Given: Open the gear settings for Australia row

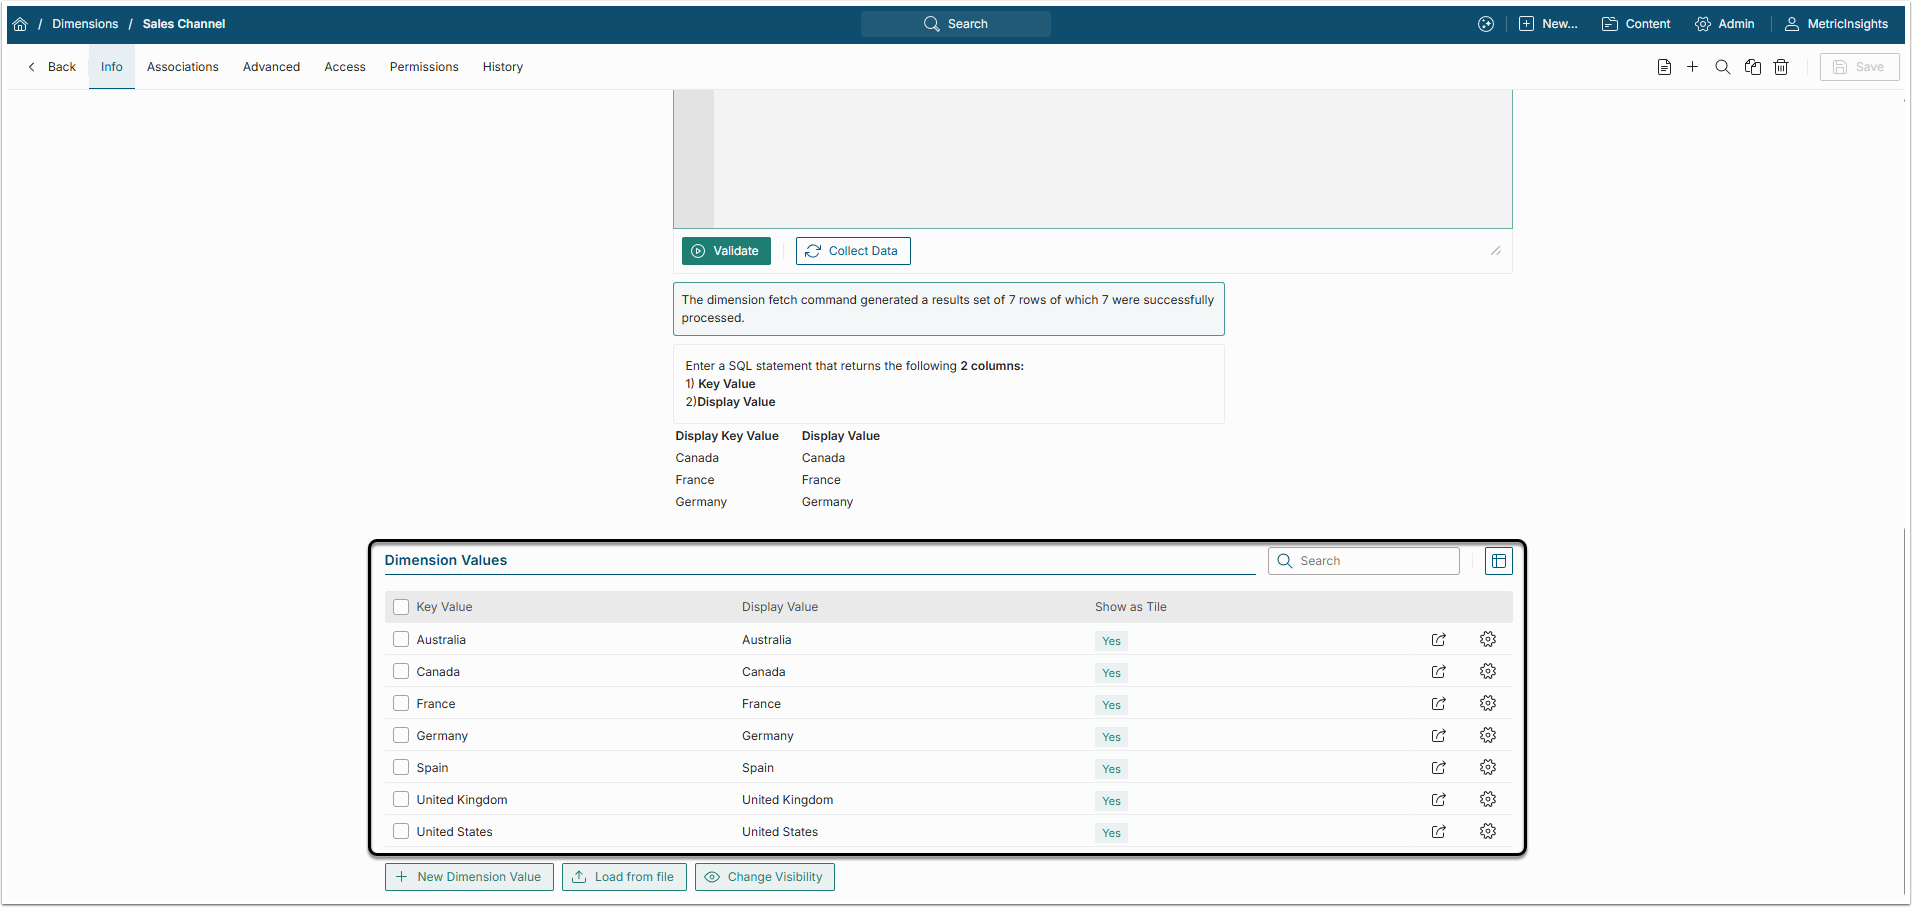Looking at the screenshot, I should click(1487, 640).
